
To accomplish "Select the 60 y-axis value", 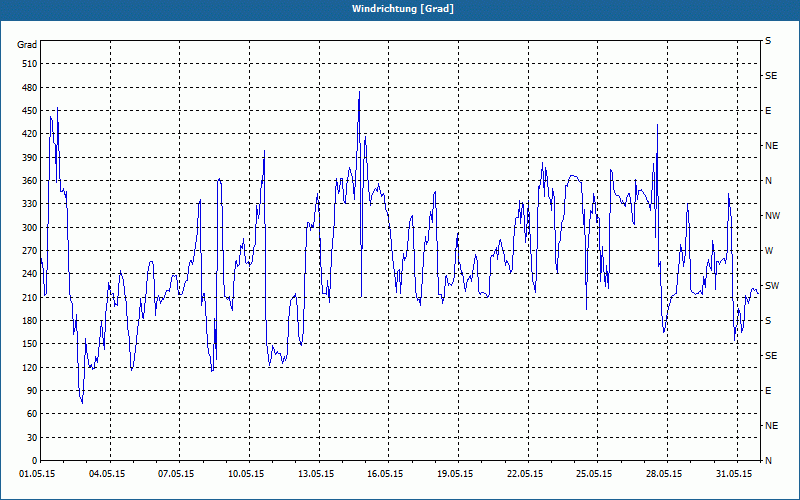I will pos(32,414).
